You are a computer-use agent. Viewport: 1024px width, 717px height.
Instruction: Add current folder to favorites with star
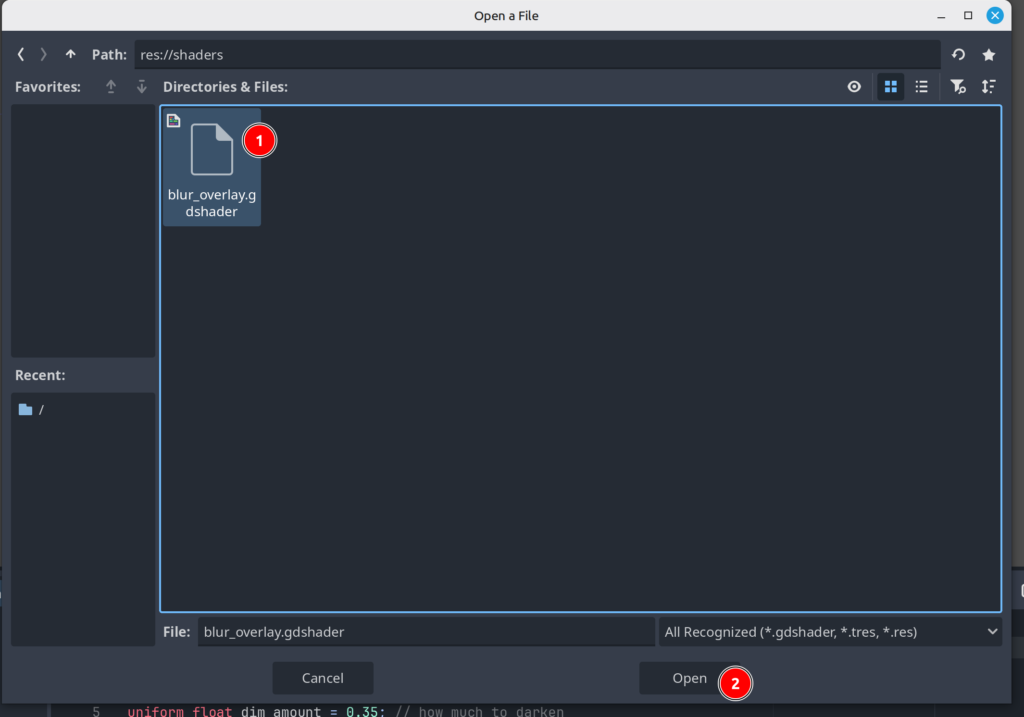pyautogui.click(x=989, y=55)
